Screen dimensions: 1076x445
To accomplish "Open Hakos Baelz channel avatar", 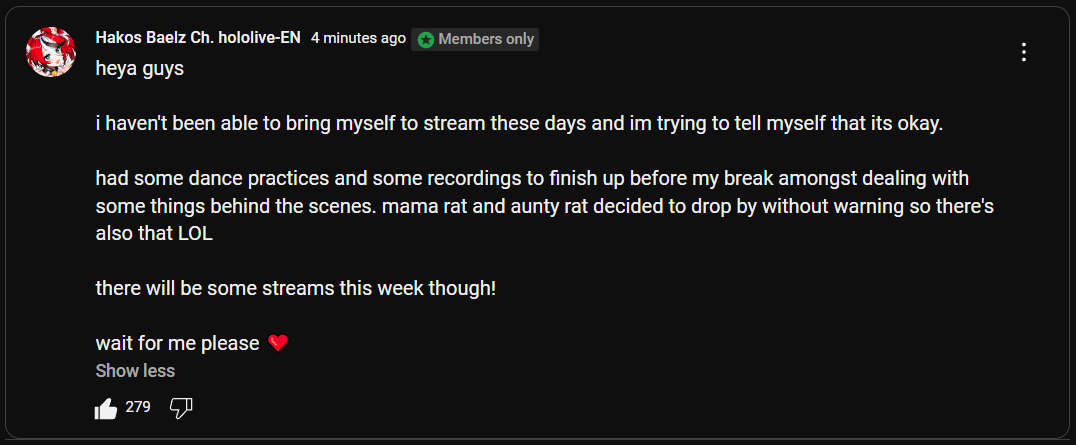I will click(51, 52).
